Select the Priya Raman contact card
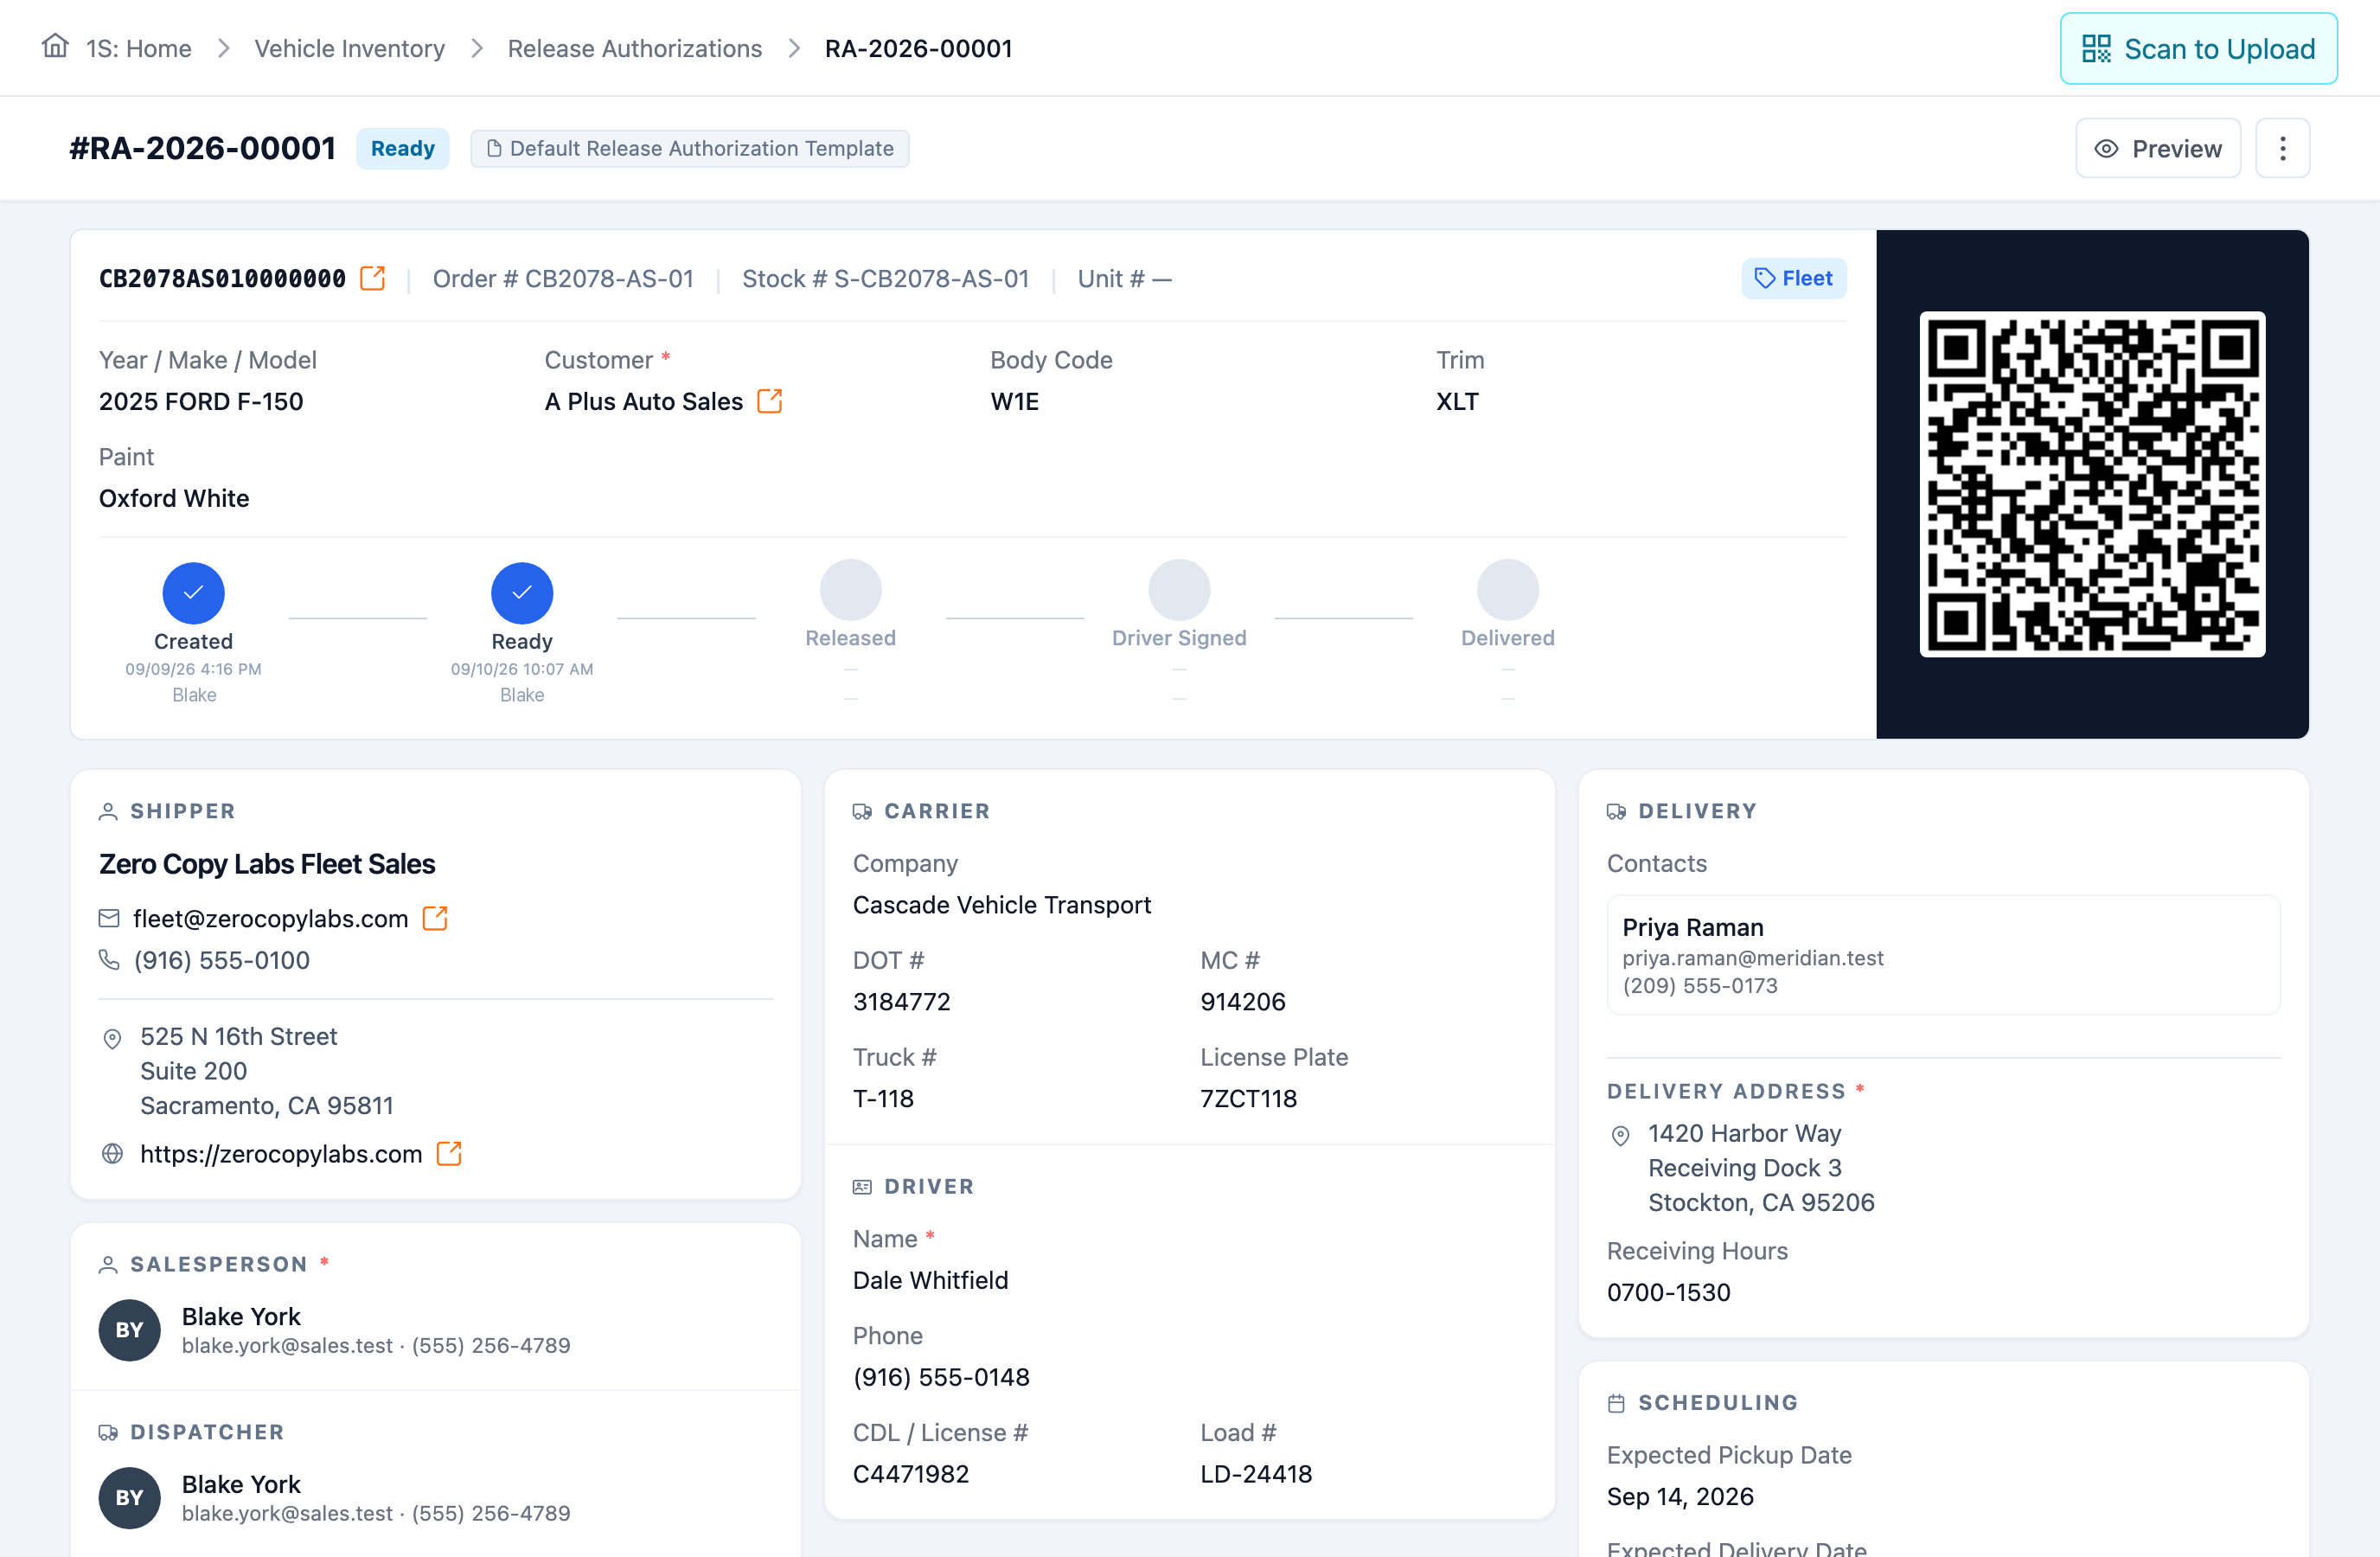Image resolution: width=2380 pixels, height=1557 pixels. 1943,955
